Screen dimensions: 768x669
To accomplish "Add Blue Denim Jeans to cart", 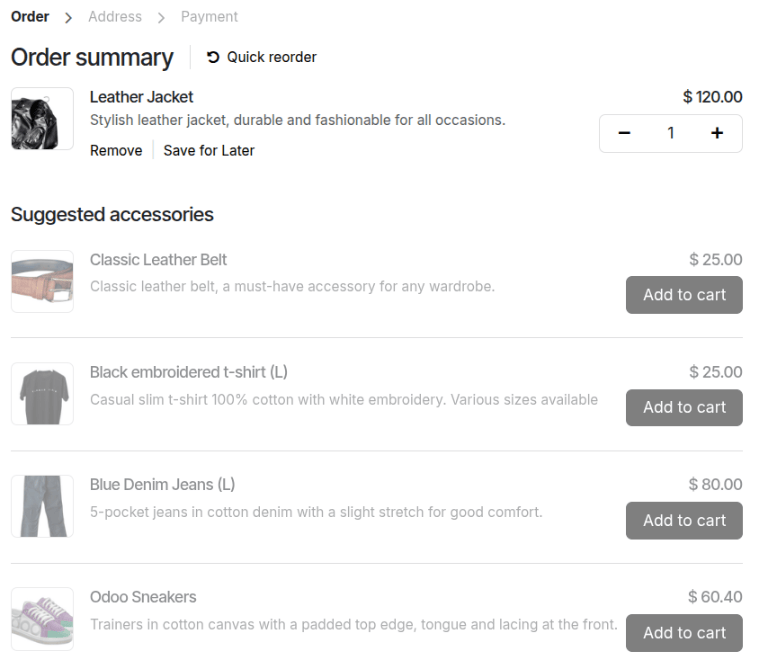I will click(x=684, y=520).
